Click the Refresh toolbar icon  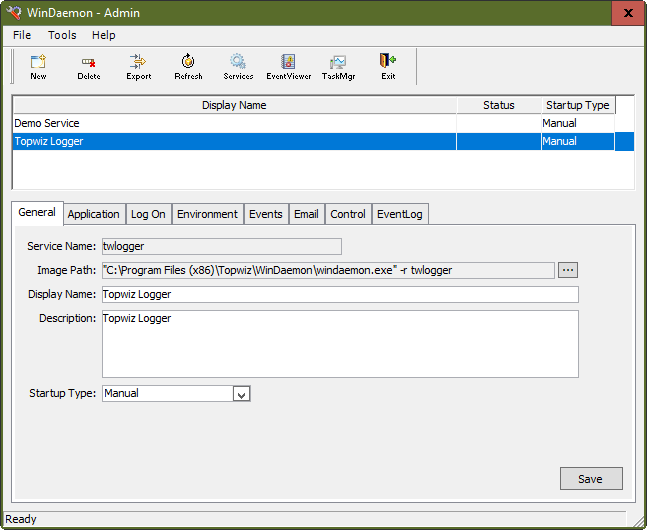(188, 67)
